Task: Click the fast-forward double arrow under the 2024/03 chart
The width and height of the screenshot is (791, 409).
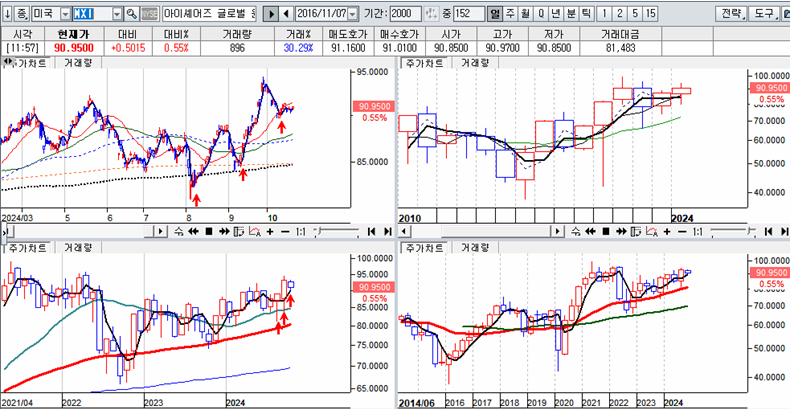Action: pos(224,231)
